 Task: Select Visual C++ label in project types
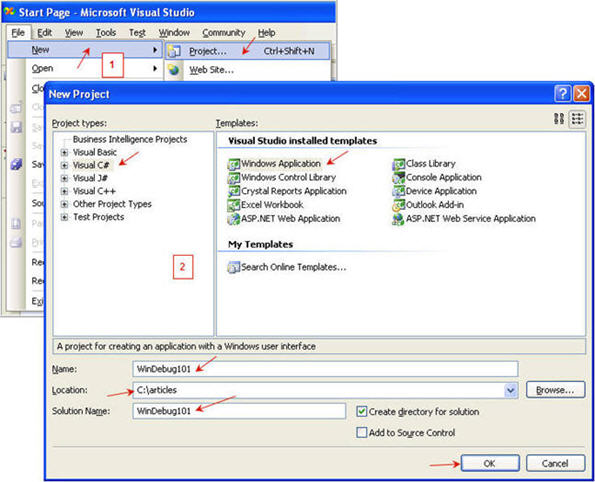94,191
